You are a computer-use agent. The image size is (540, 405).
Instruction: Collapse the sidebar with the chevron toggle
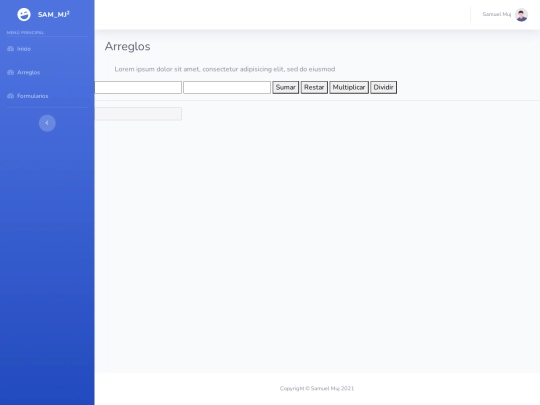pos(47,123)
